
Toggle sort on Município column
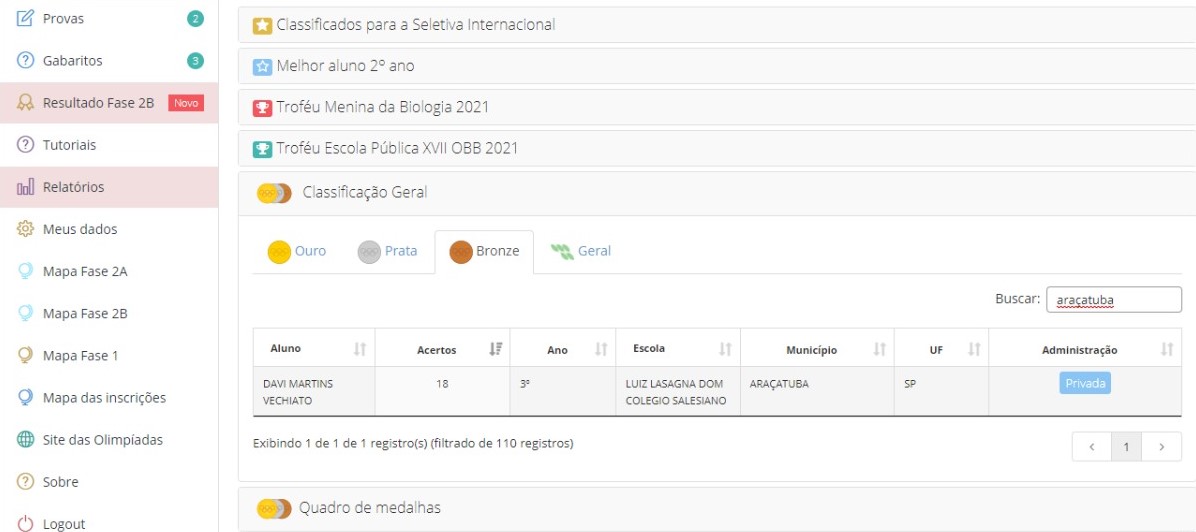pos(879,349)
